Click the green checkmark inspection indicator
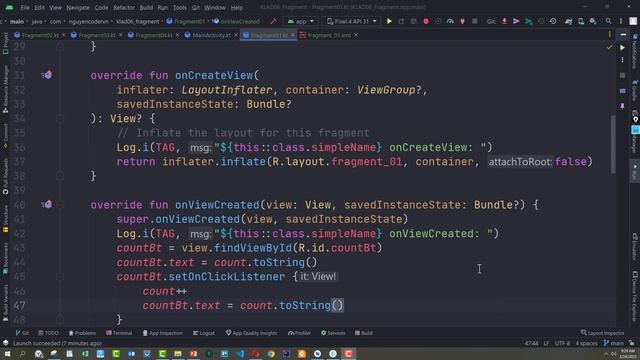This screenshot has width=640, height=360. [x=609, y=47]
